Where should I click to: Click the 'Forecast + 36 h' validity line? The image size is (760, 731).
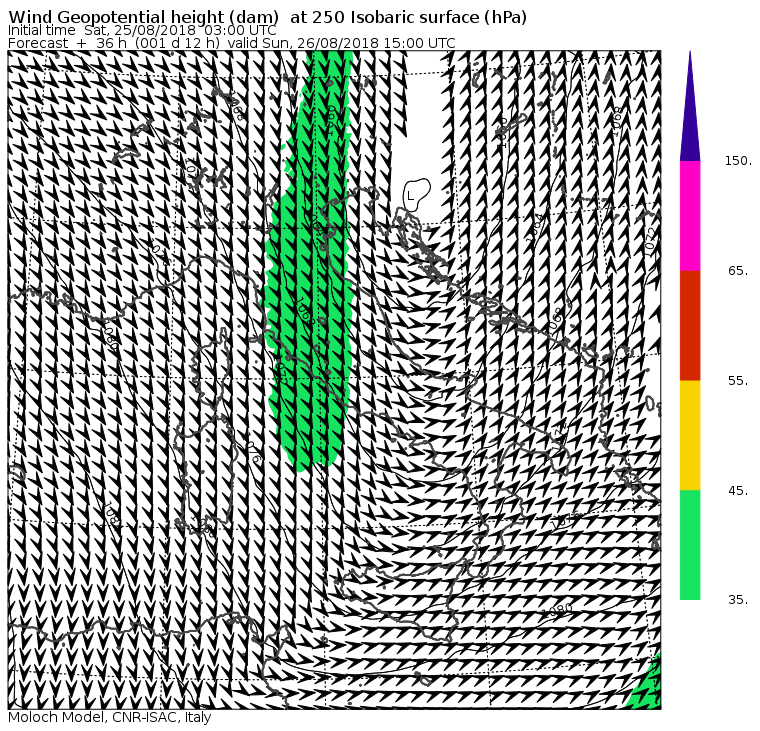point(232,43)
